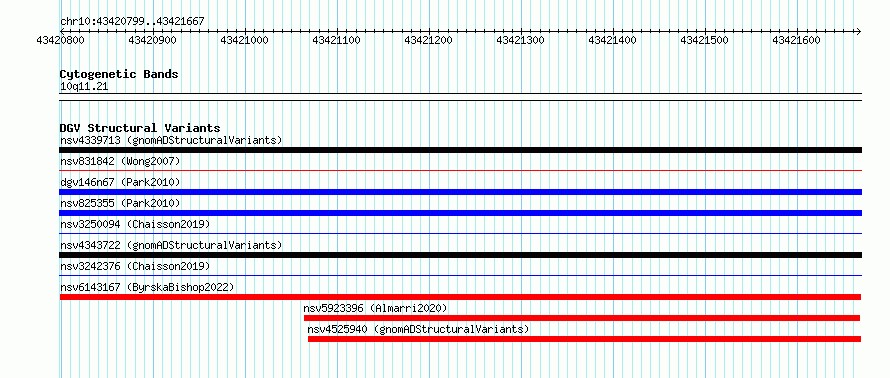The width and height of the screenshot is (890, 378).
Task: Click the 10q11.21 cytogenetic band bar
Action: (460, 97)
